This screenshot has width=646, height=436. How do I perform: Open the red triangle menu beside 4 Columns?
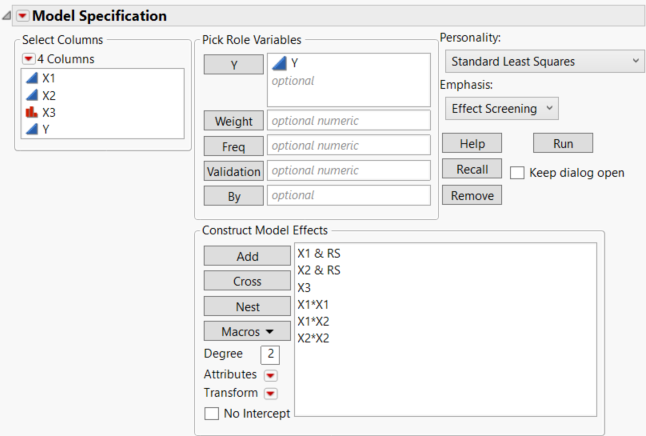coord(28,58)
